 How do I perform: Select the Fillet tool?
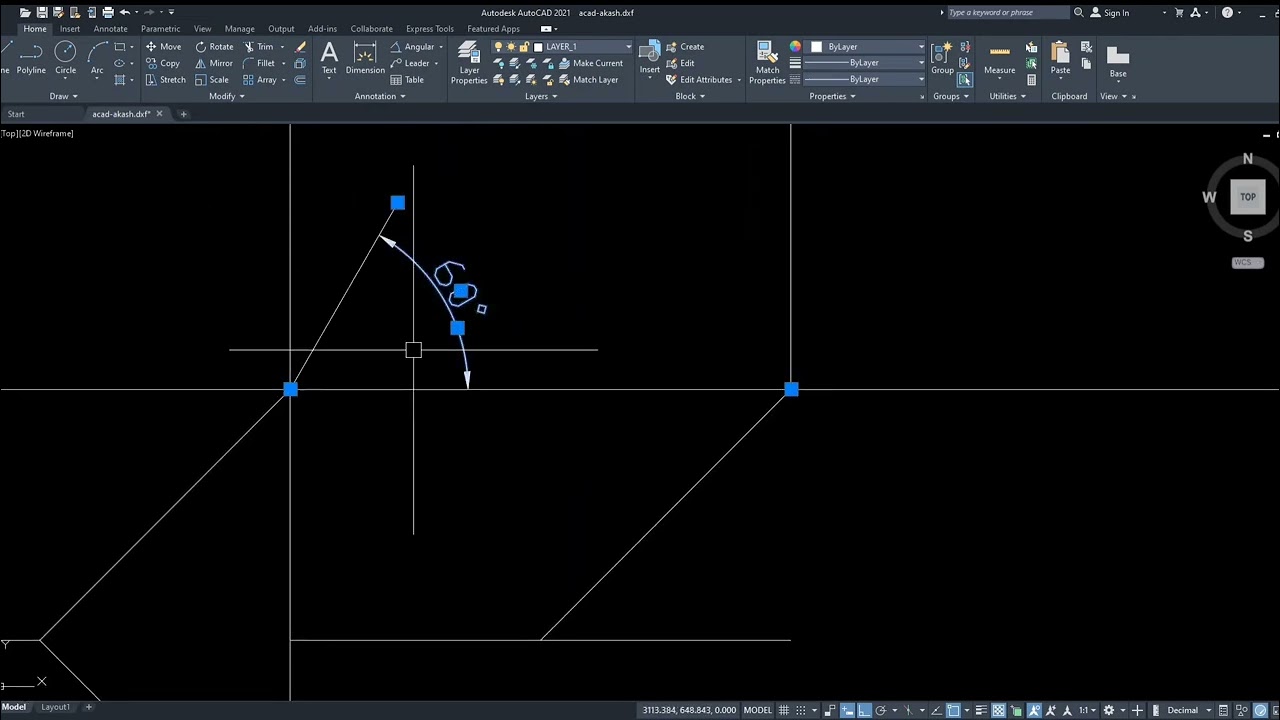[x=259, y=63]
